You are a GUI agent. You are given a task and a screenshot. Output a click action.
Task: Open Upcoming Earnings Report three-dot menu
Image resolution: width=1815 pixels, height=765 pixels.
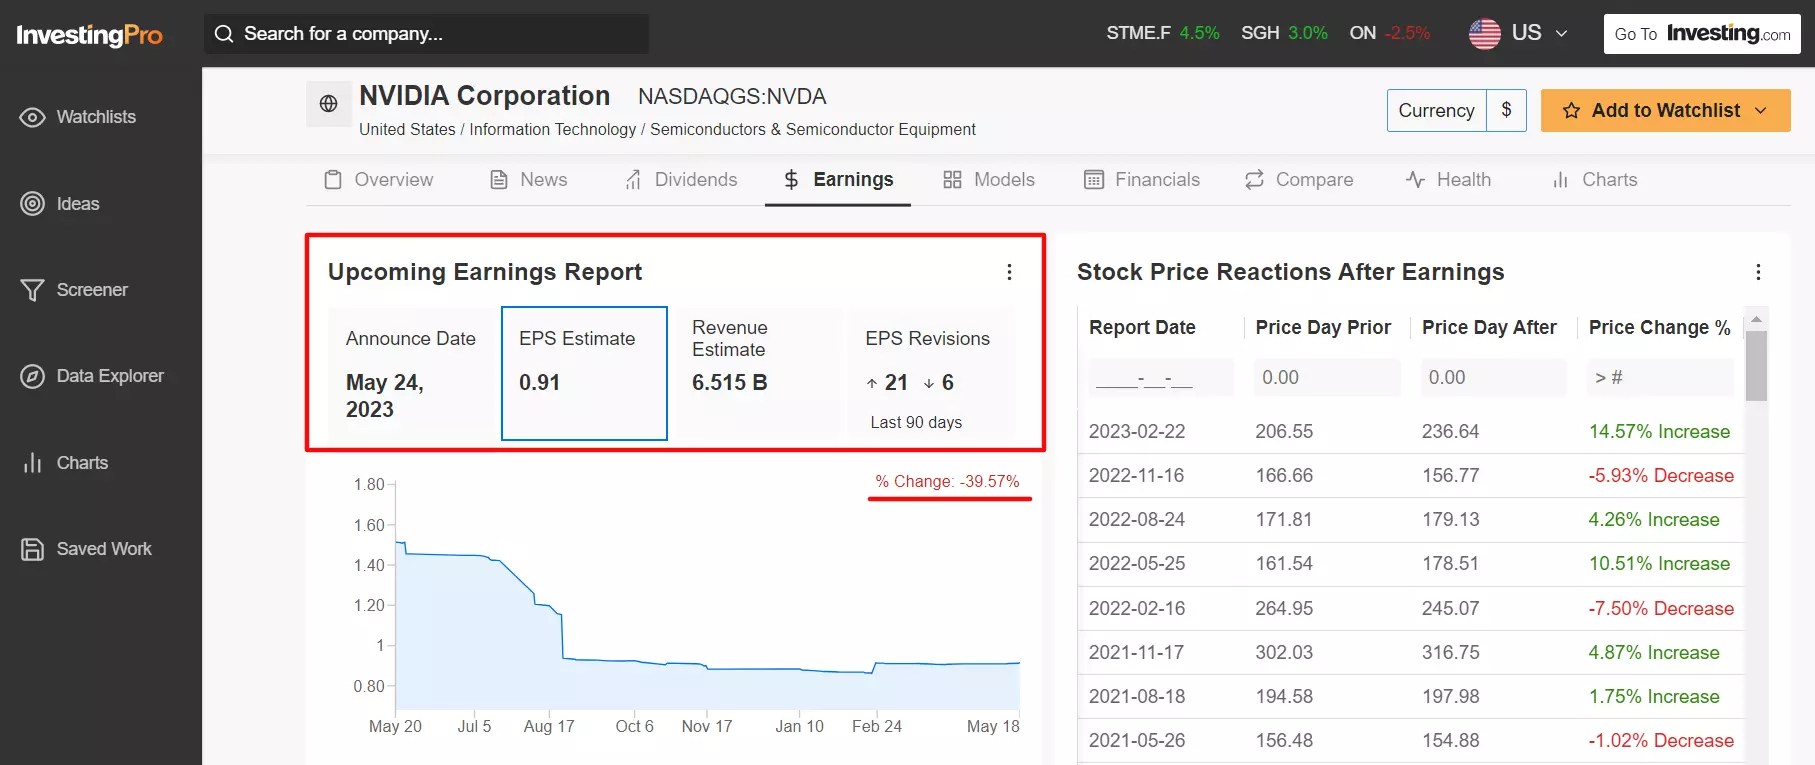pyautogui.click(x=1009, y=272)
